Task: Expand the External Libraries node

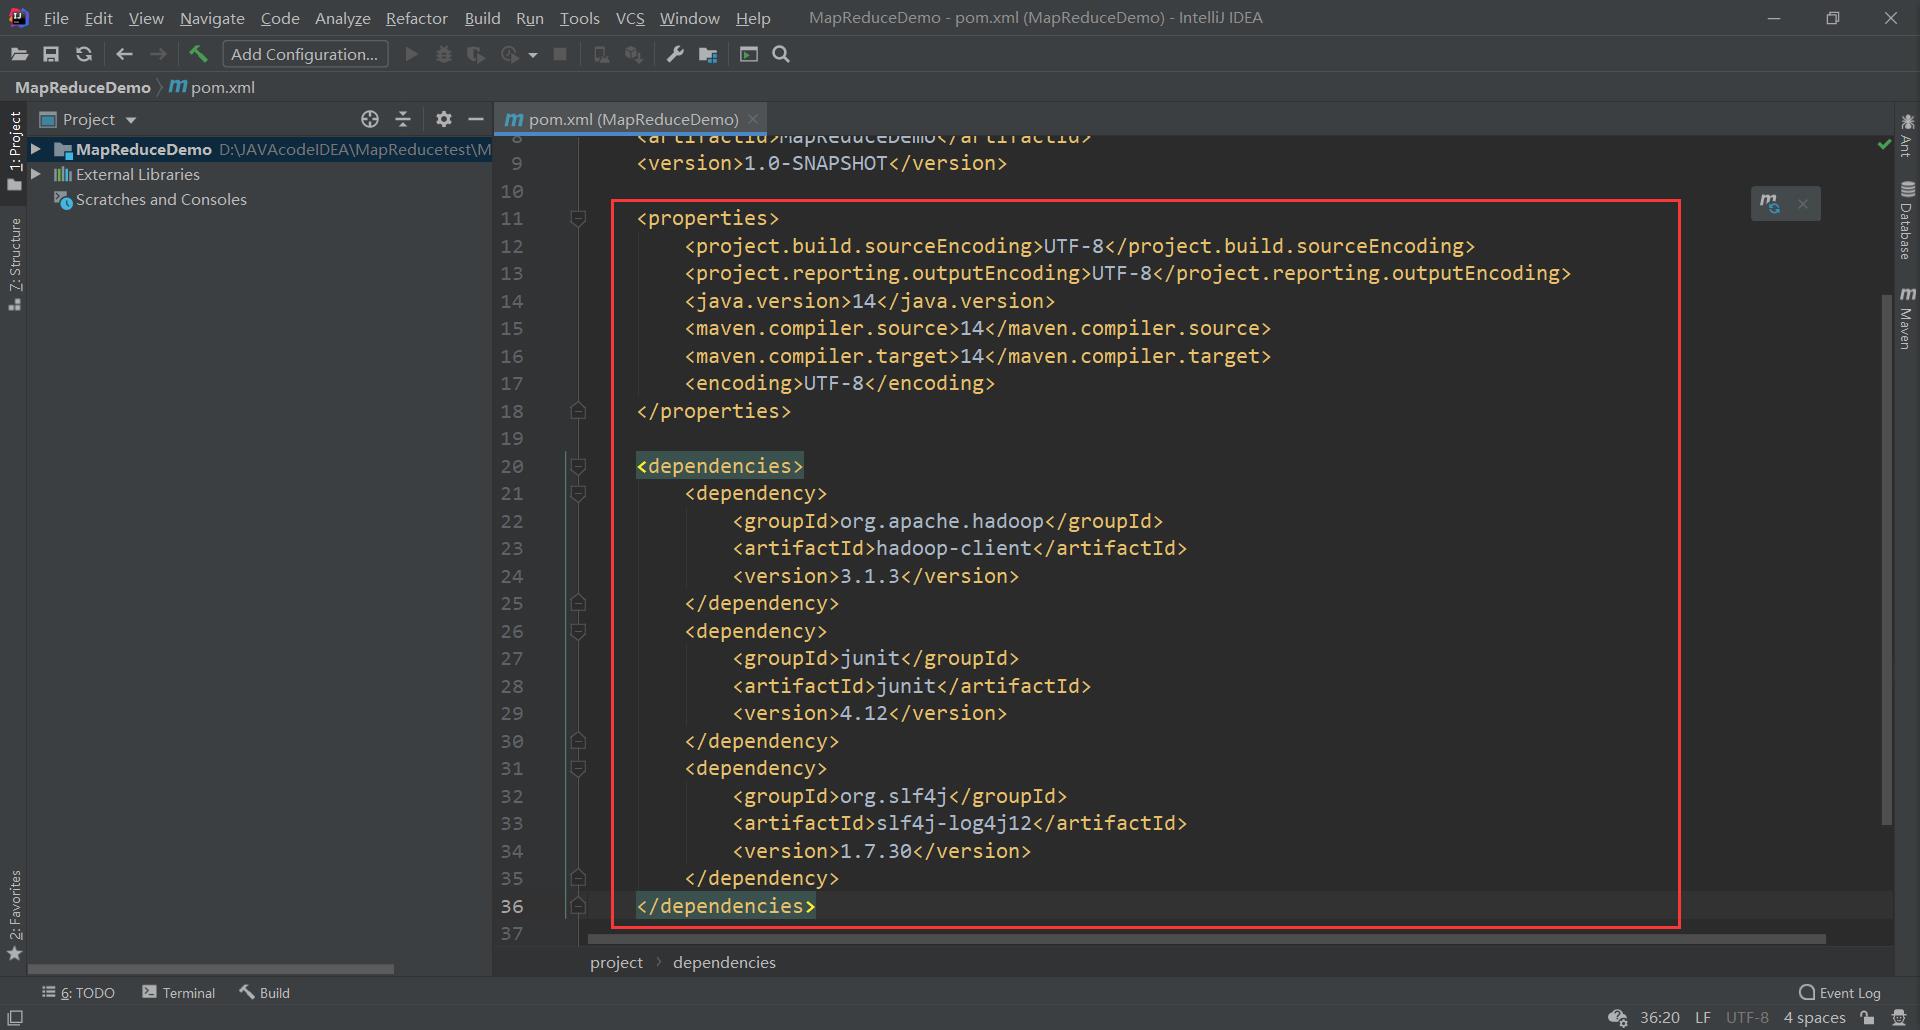Action: [36, 174]
